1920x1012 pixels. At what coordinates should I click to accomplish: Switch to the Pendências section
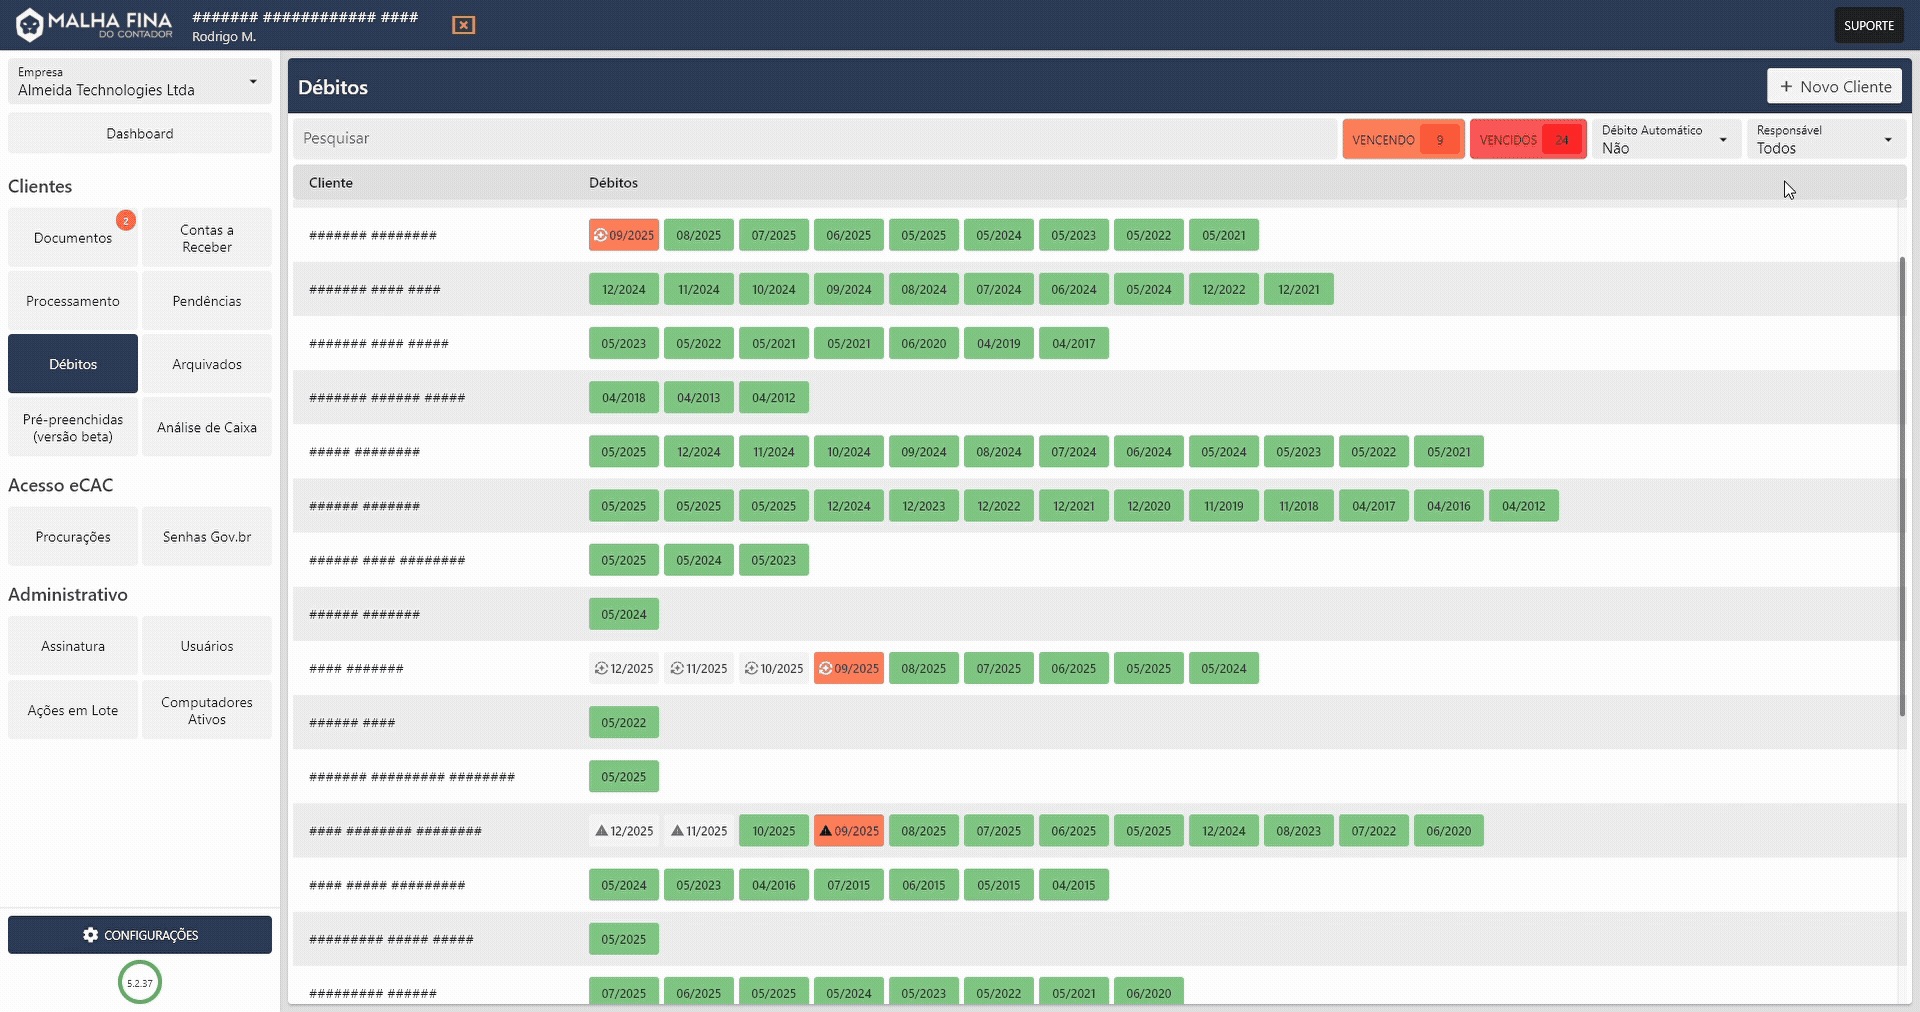point(206,300)
